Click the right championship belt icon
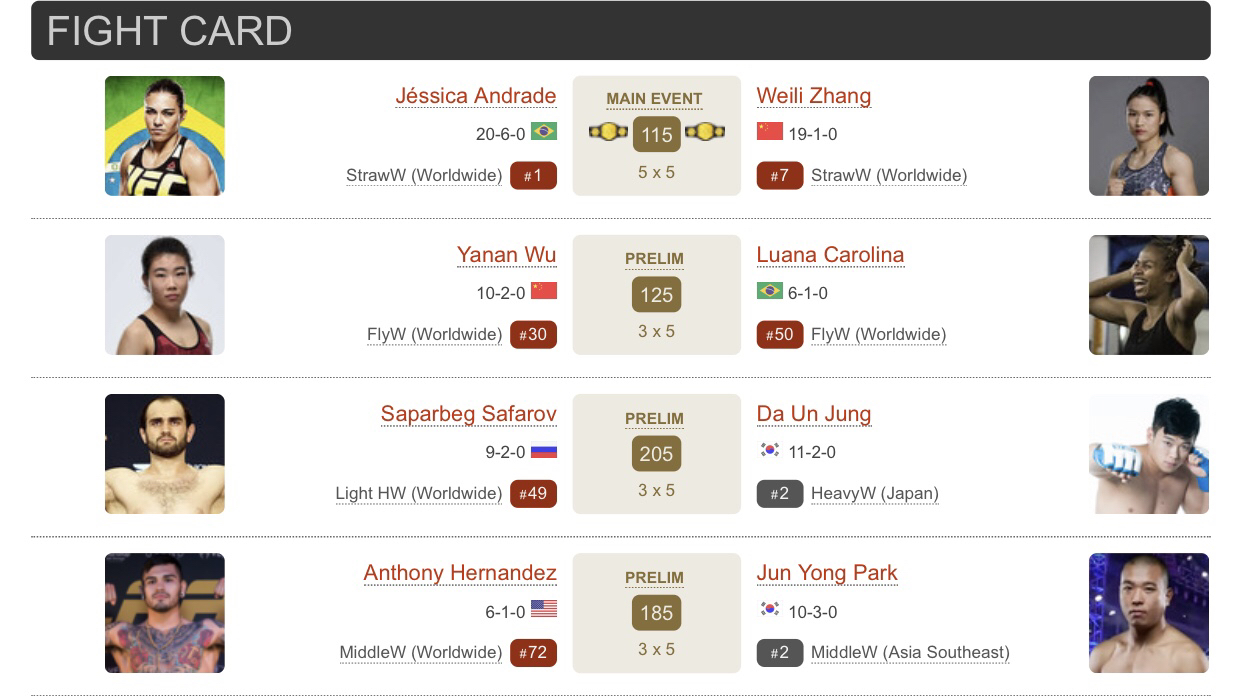The height and width of the screenshot is (696, 1242). coord(704,132)
